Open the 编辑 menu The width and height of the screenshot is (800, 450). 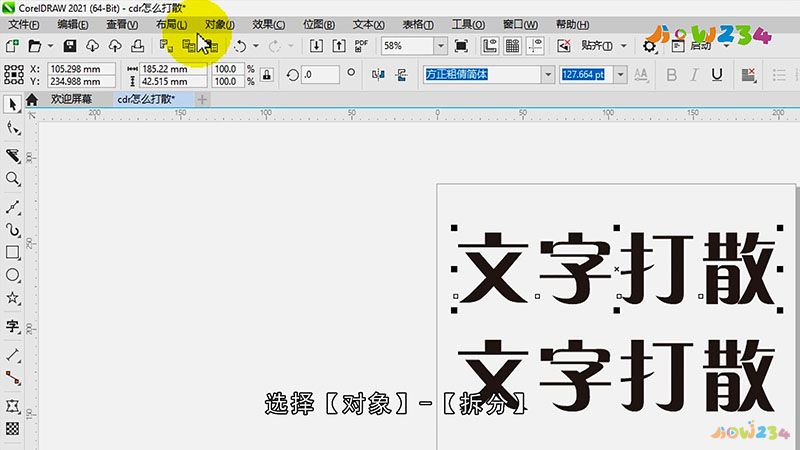point(72,24)
